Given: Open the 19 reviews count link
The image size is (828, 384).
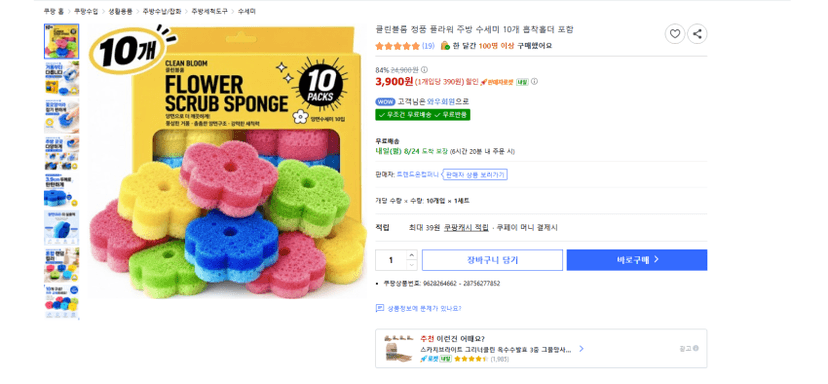Looking at the screenshot, I should pyautogui.click(x=428, y=46).
